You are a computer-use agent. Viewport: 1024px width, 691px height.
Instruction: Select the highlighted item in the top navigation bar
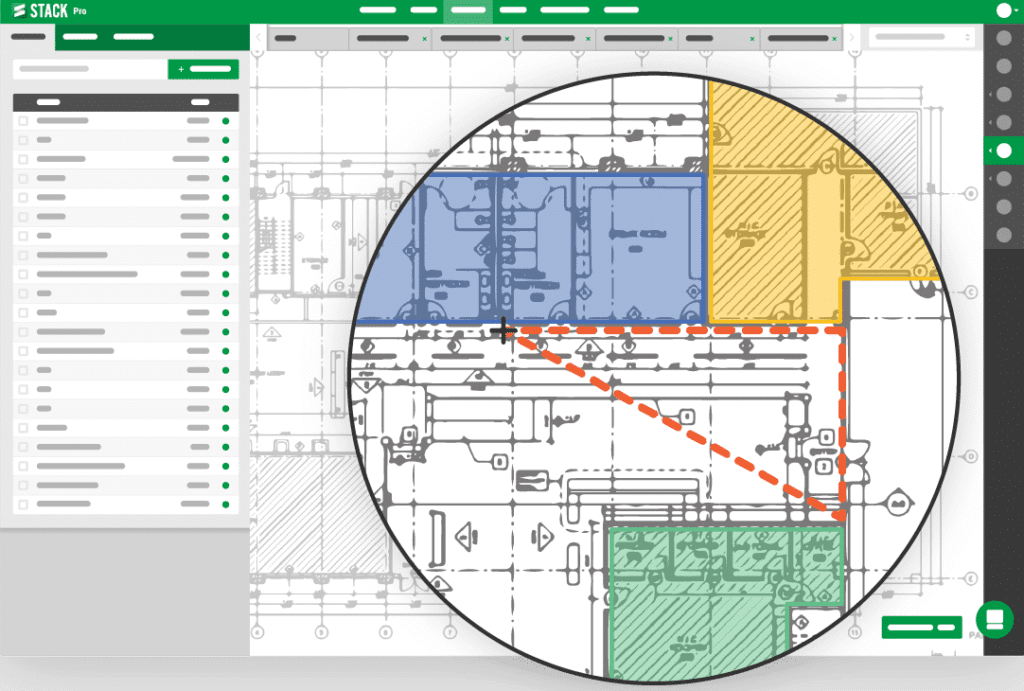[468, 10]
